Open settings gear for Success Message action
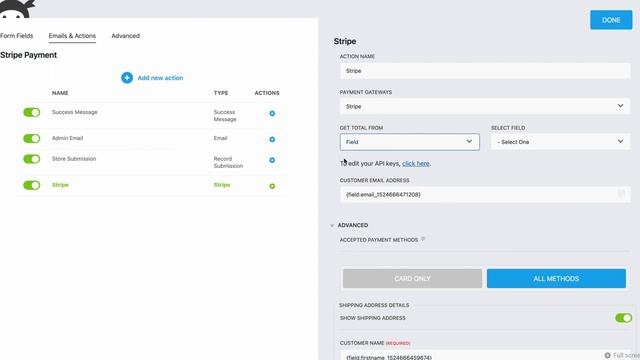This screenshot has height=360, width=640. click(272, 113)
